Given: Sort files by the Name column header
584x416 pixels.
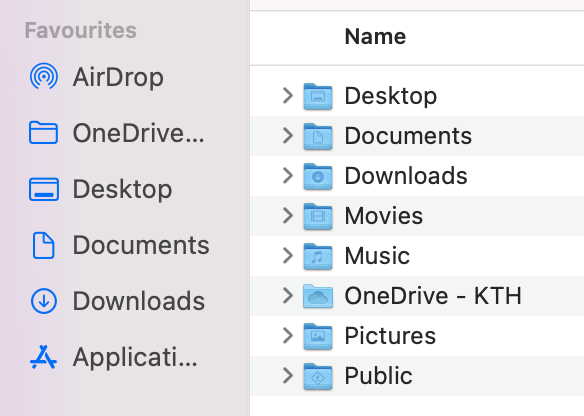Looking at the screenshot, I should click(x=375, y=36).
